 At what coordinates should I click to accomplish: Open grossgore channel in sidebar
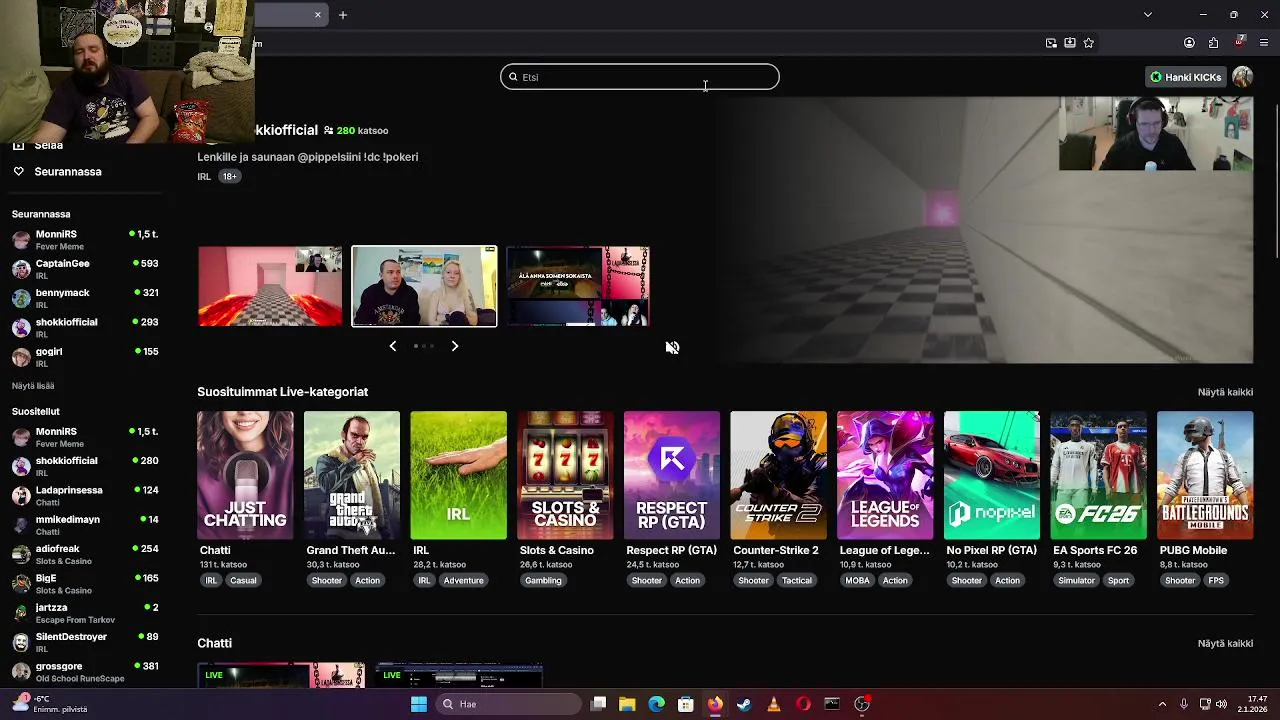point(85,671)
